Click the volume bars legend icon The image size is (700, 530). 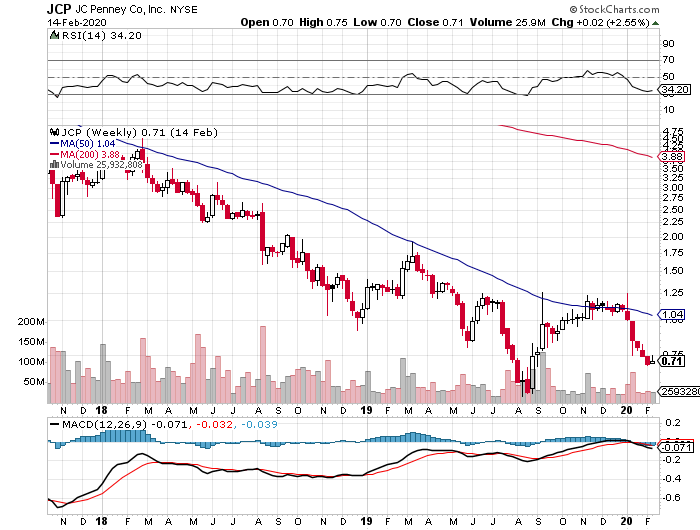54,165
